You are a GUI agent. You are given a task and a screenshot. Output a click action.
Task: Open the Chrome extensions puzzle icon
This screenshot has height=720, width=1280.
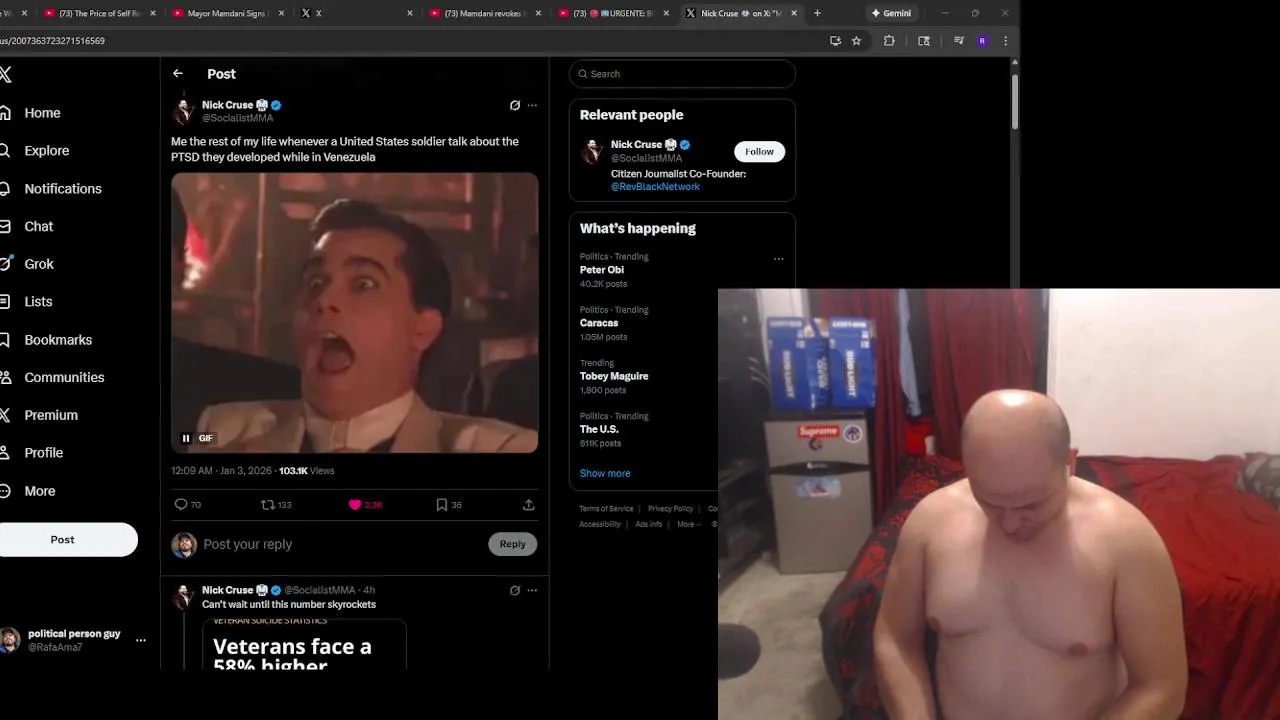[x=889, y=41]
